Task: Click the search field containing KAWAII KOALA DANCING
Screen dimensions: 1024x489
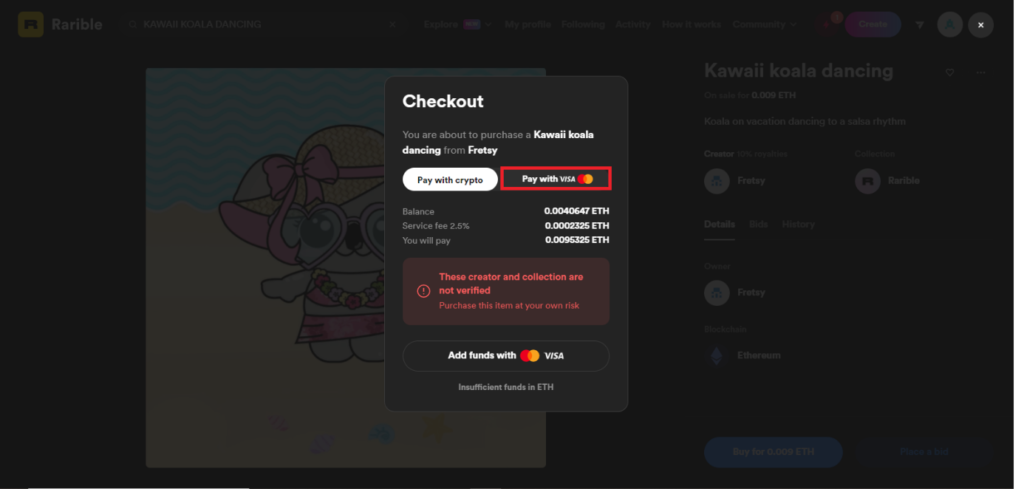Action: coord(261,25)
